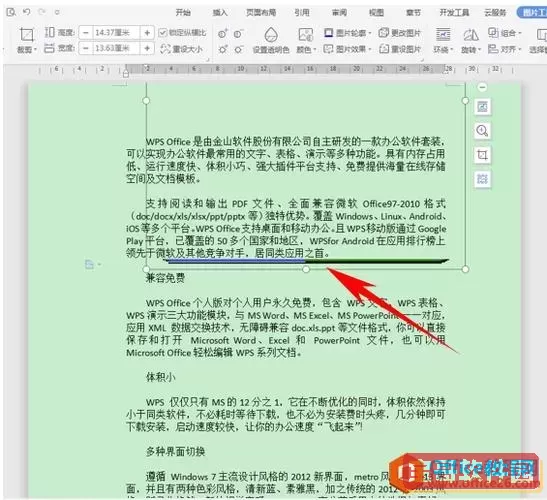Image resolution: width=547 pixels, height=500 pixels.
Task: Open the Rotate (旋转) dropdown
Action: (x=471, y=41)
